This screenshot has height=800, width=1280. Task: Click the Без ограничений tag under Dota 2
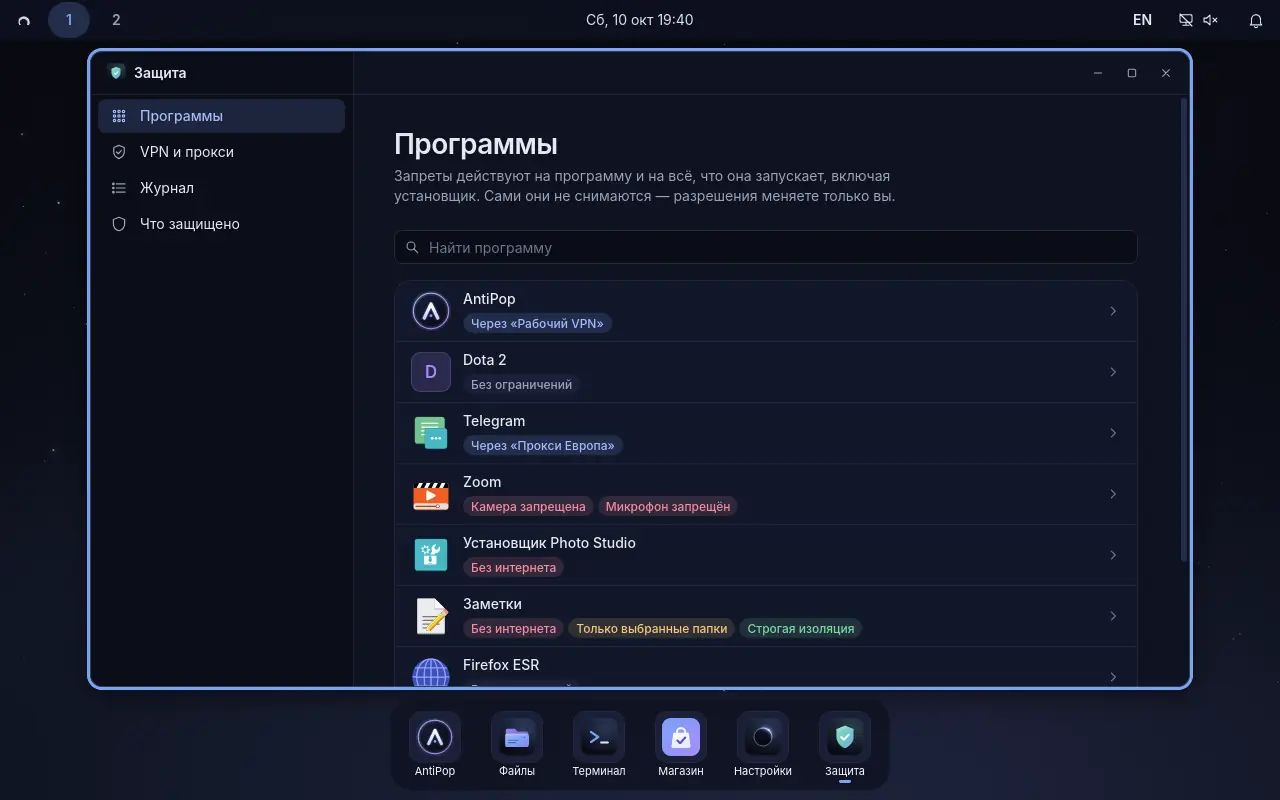click(522, 385)
